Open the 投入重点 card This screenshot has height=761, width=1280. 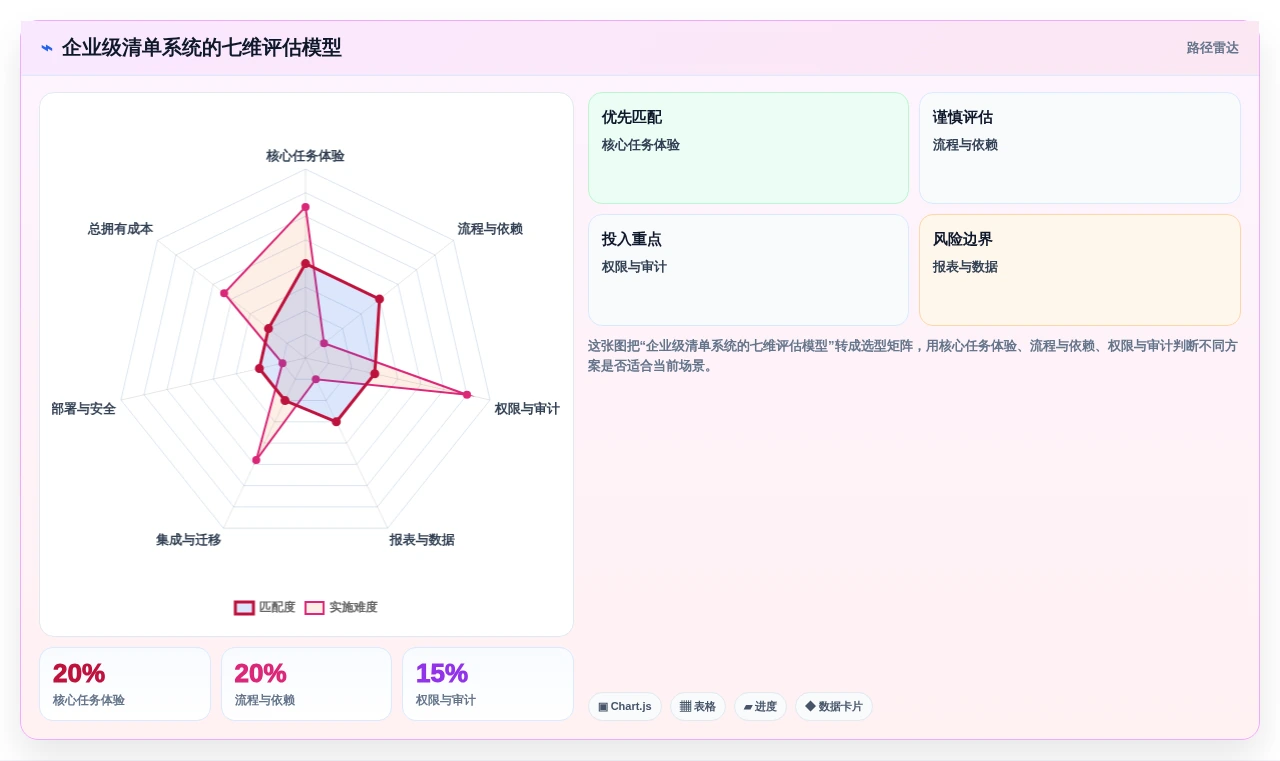point(748,270)
